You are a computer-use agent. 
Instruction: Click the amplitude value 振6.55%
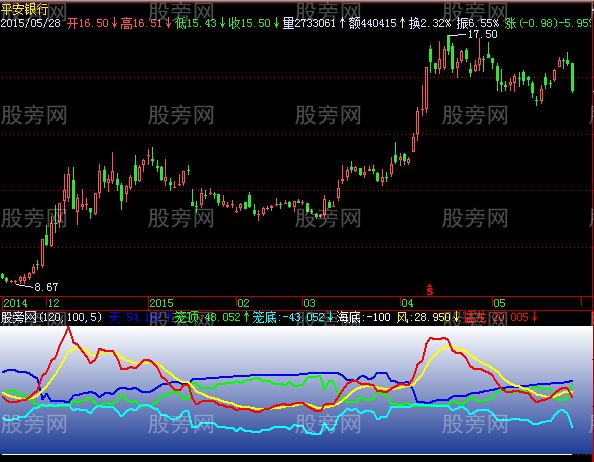[478, 23]
